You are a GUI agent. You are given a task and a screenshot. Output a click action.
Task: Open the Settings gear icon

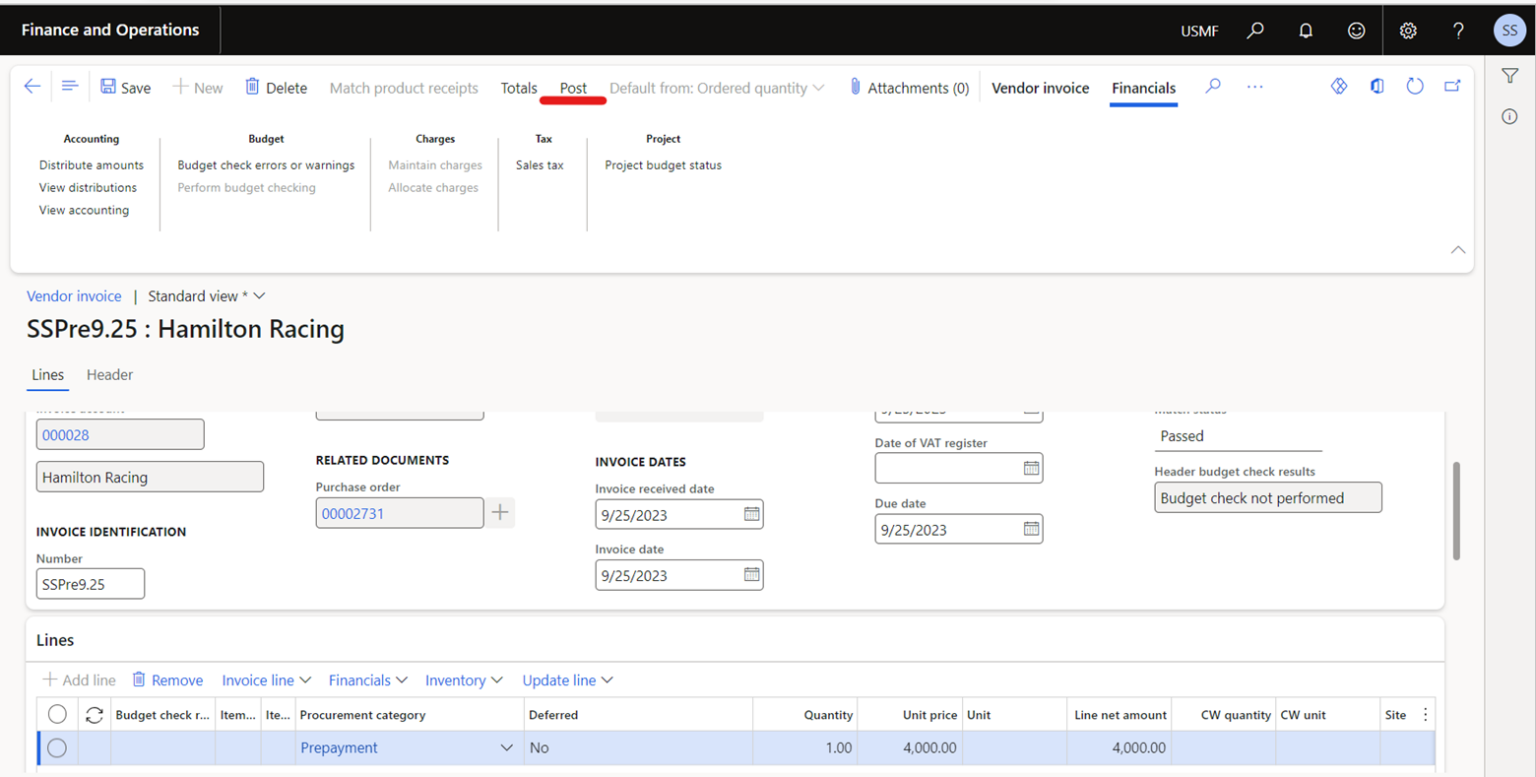point(1408,30)
